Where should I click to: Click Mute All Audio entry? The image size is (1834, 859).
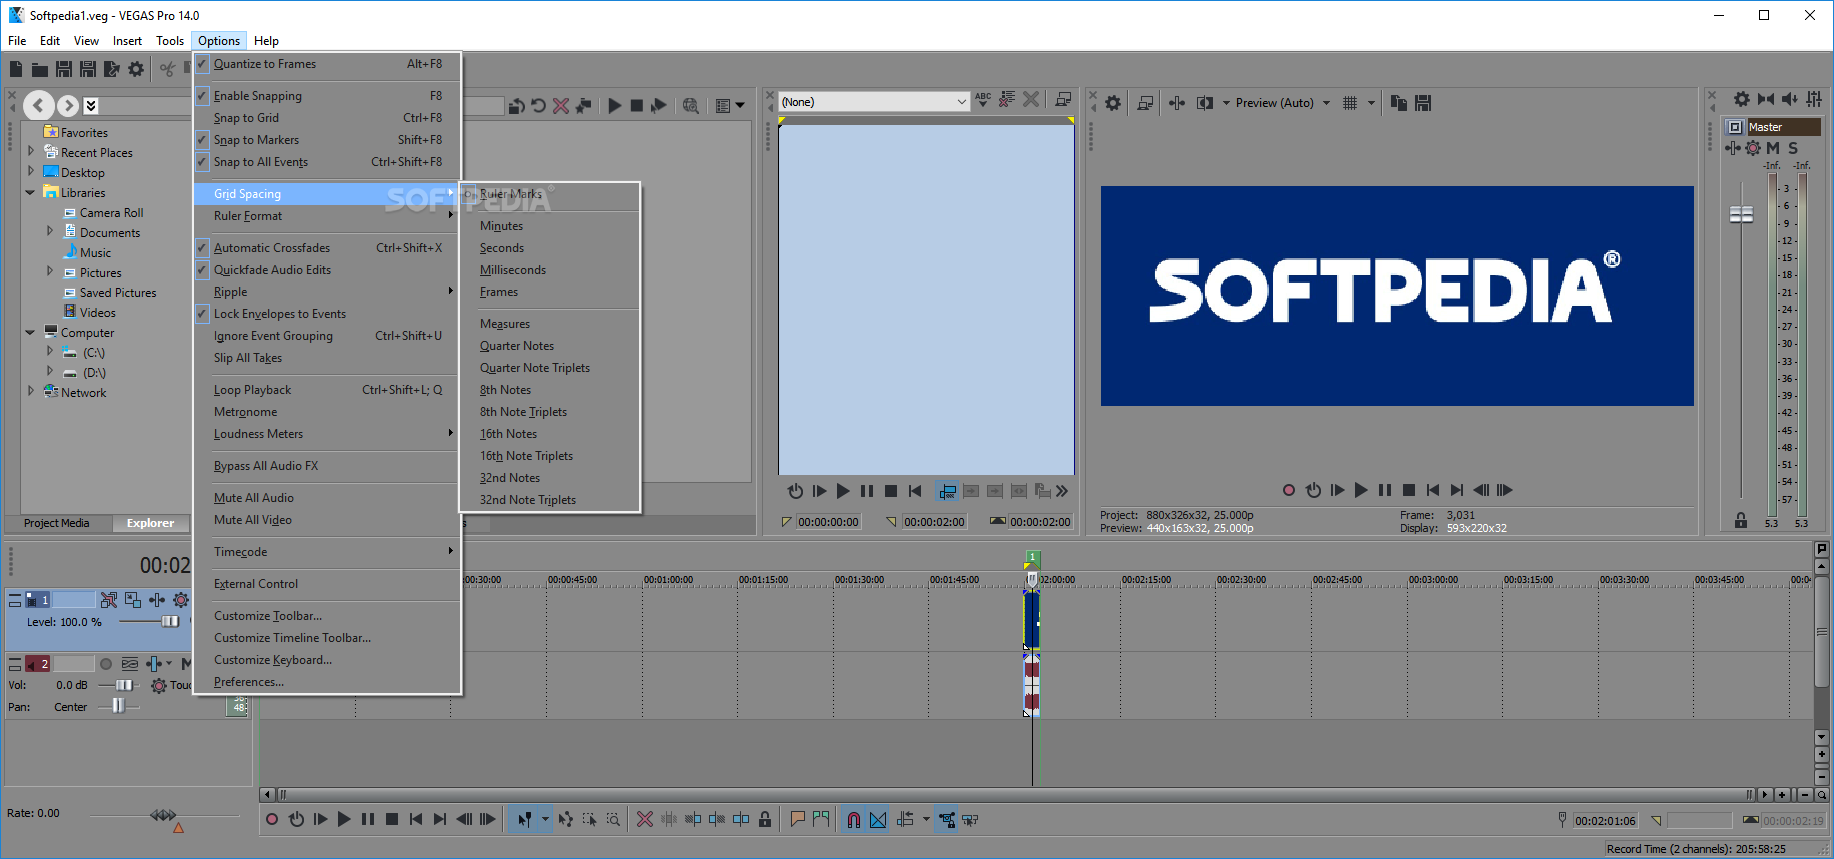[327, 498]
